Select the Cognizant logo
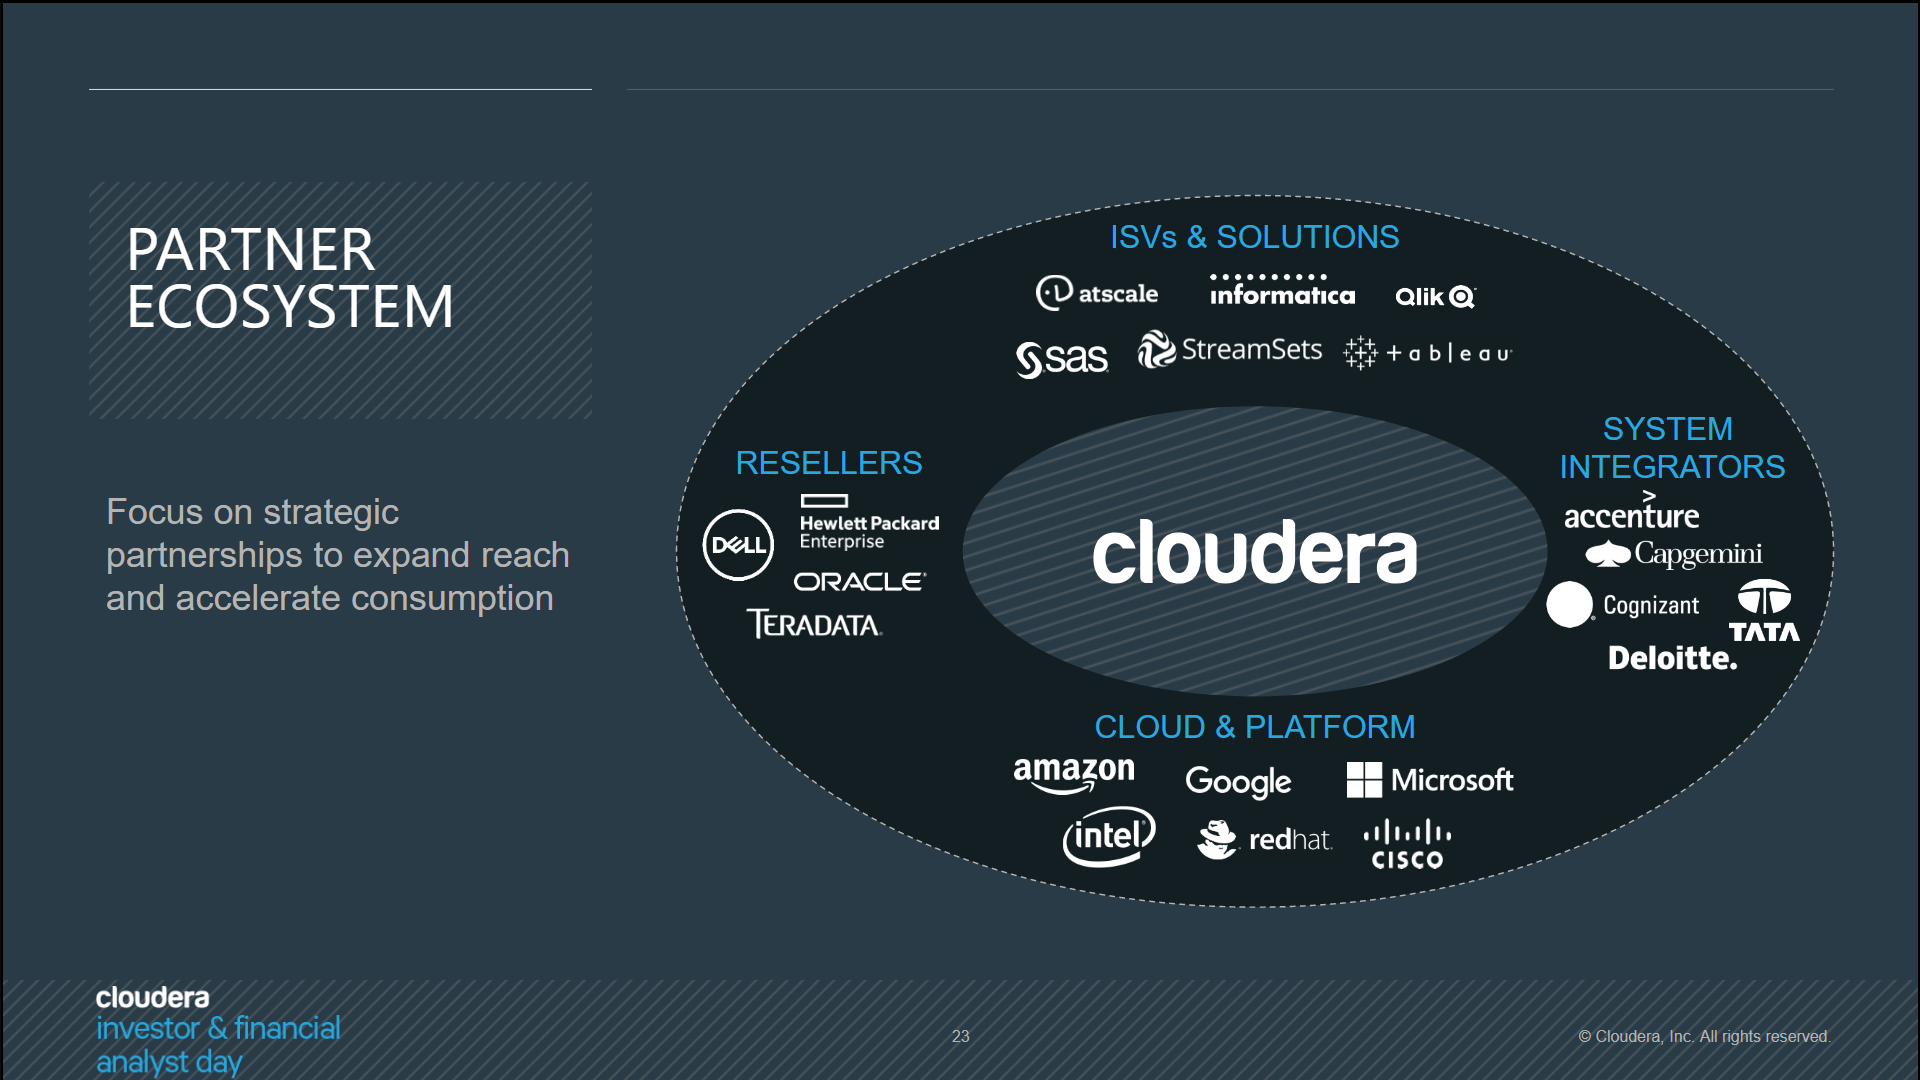Viewport: 1920px width, 1080px height. 1623,605
